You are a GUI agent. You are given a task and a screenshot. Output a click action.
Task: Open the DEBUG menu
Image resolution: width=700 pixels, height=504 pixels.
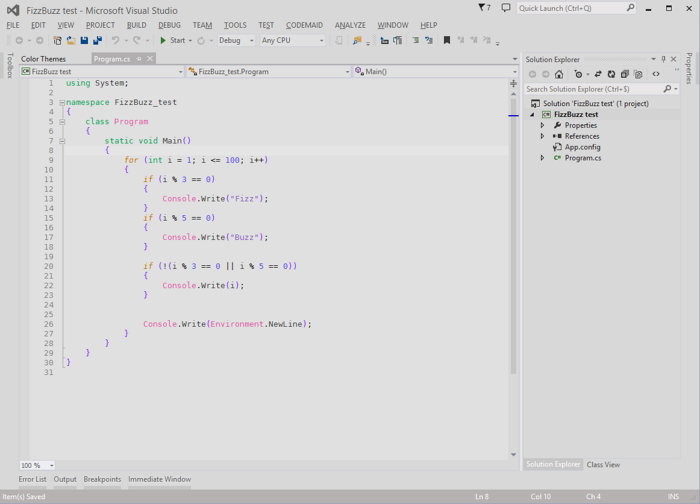[x=169, y=25]
